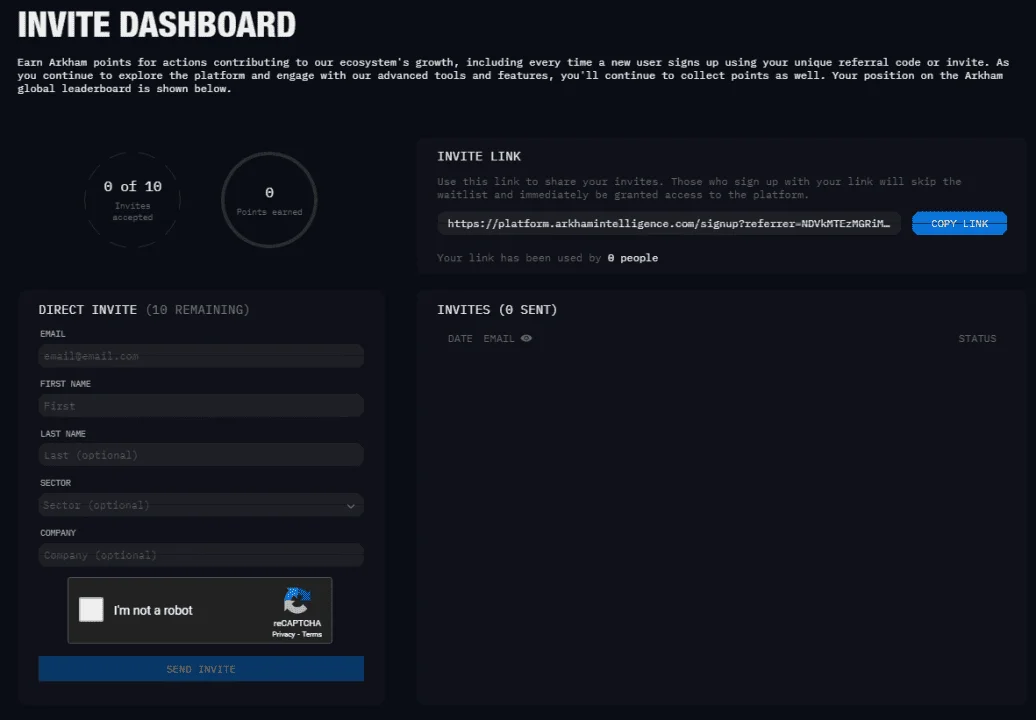1036x720 pixels.
Task: Click the DATE column header
Action: click(460, 338)
